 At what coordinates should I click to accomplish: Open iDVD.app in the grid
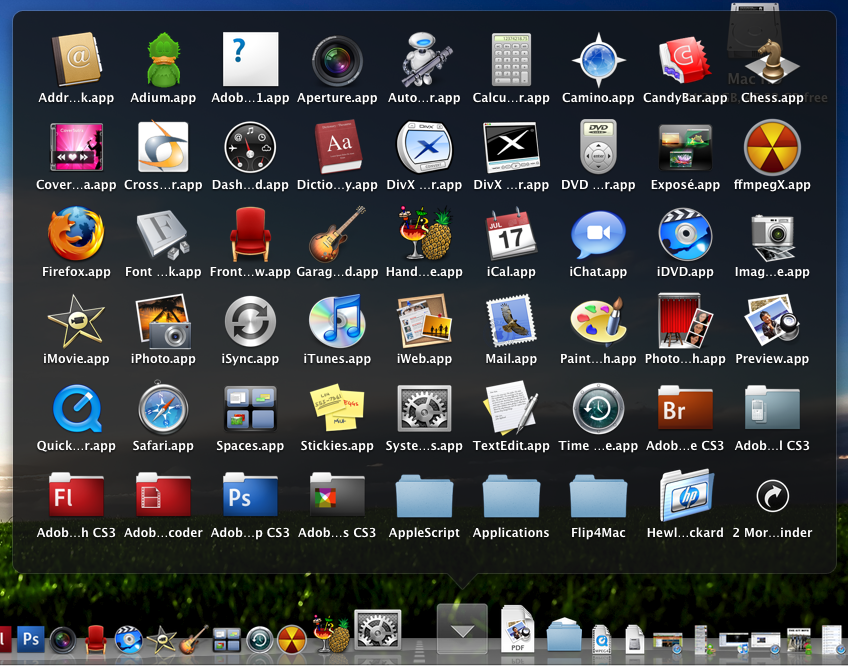point(685,234)
